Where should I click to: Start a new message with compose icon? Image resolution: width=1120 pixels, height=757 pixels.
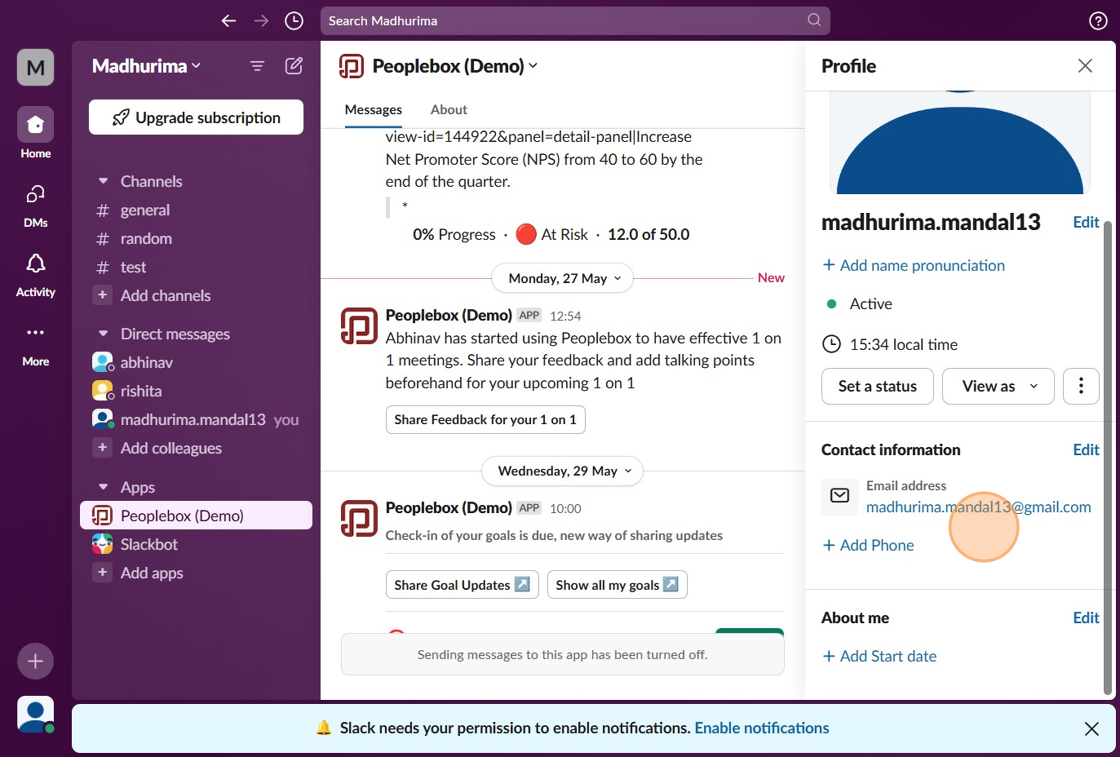294,66
